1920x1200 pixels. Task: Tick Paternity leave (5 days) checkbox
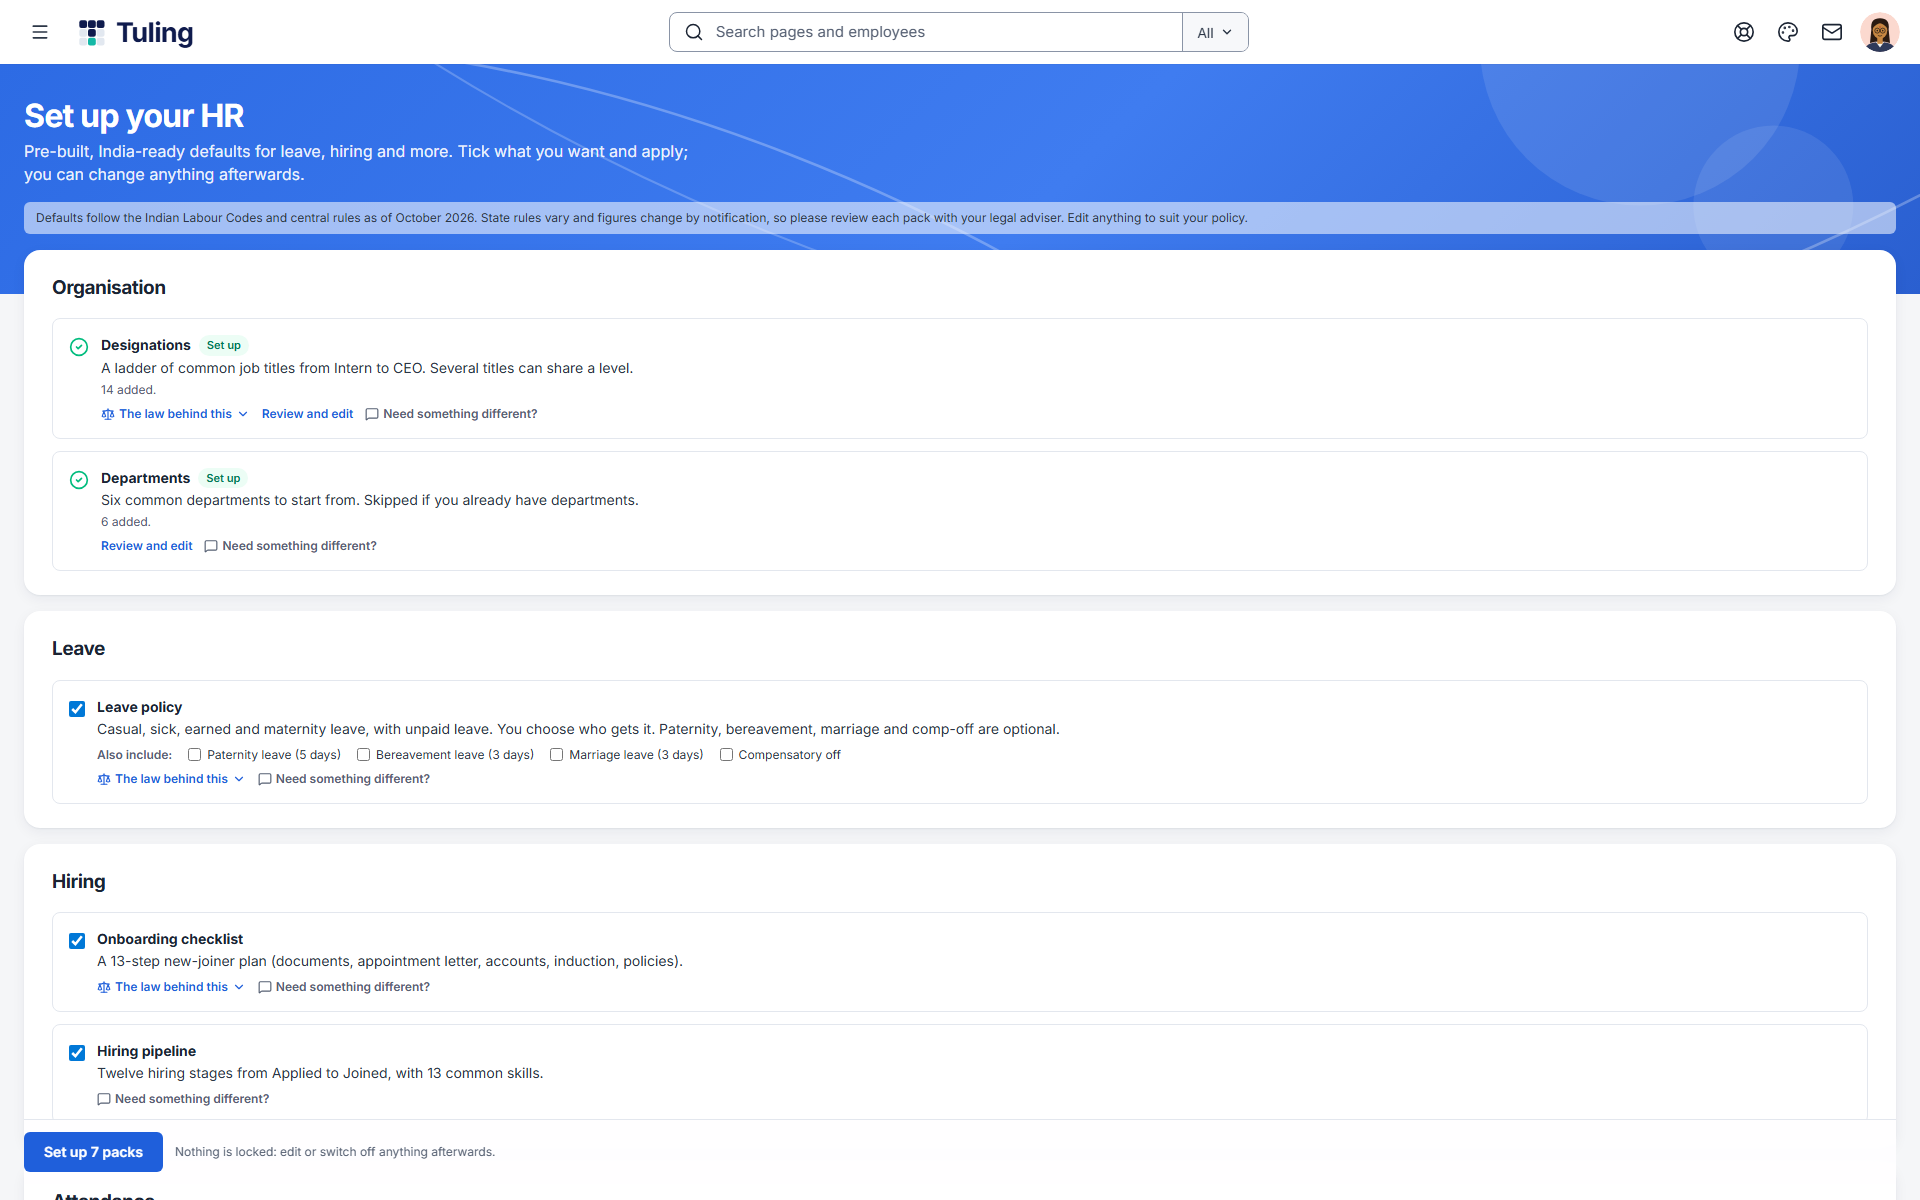194,755
